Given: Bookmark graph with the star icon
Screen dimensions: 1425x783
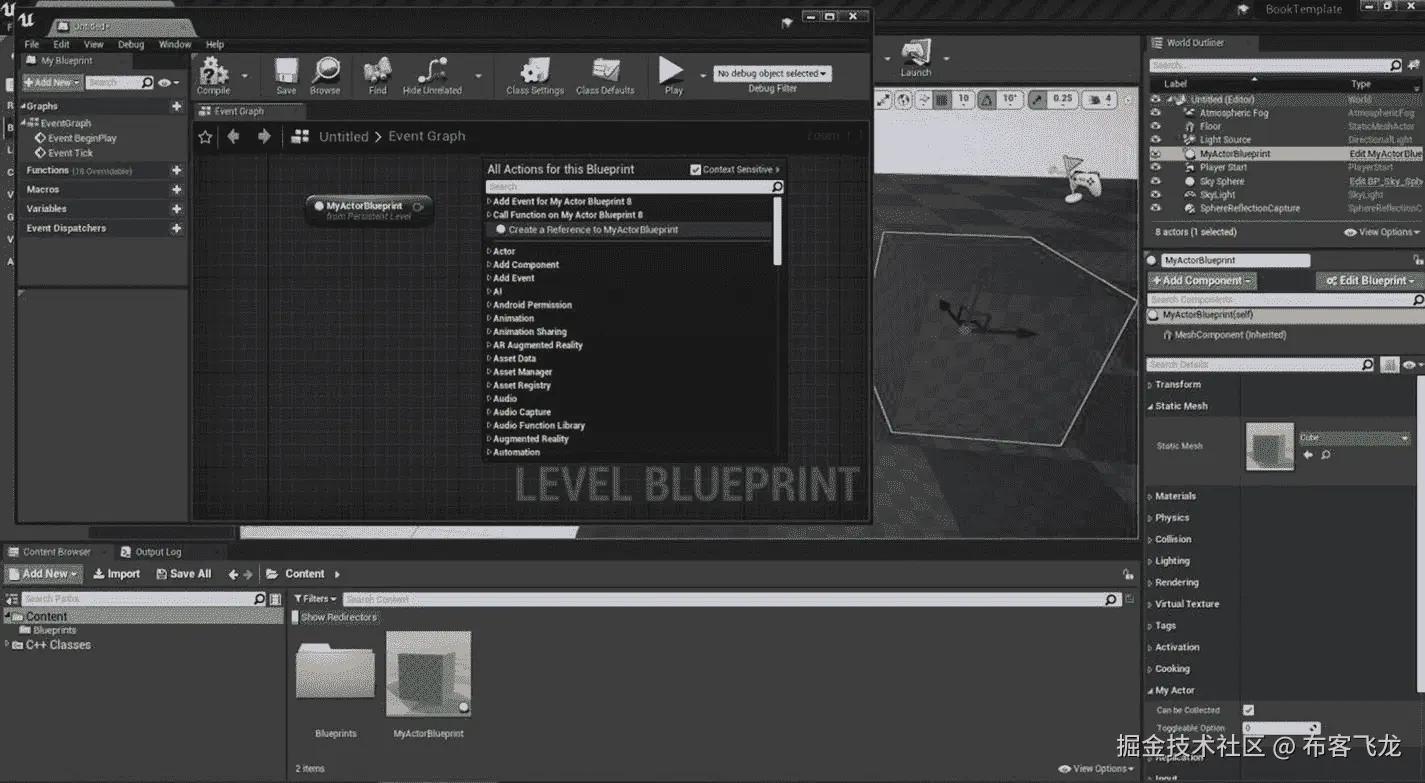Looking at the screenshot, I should point(205,137).
